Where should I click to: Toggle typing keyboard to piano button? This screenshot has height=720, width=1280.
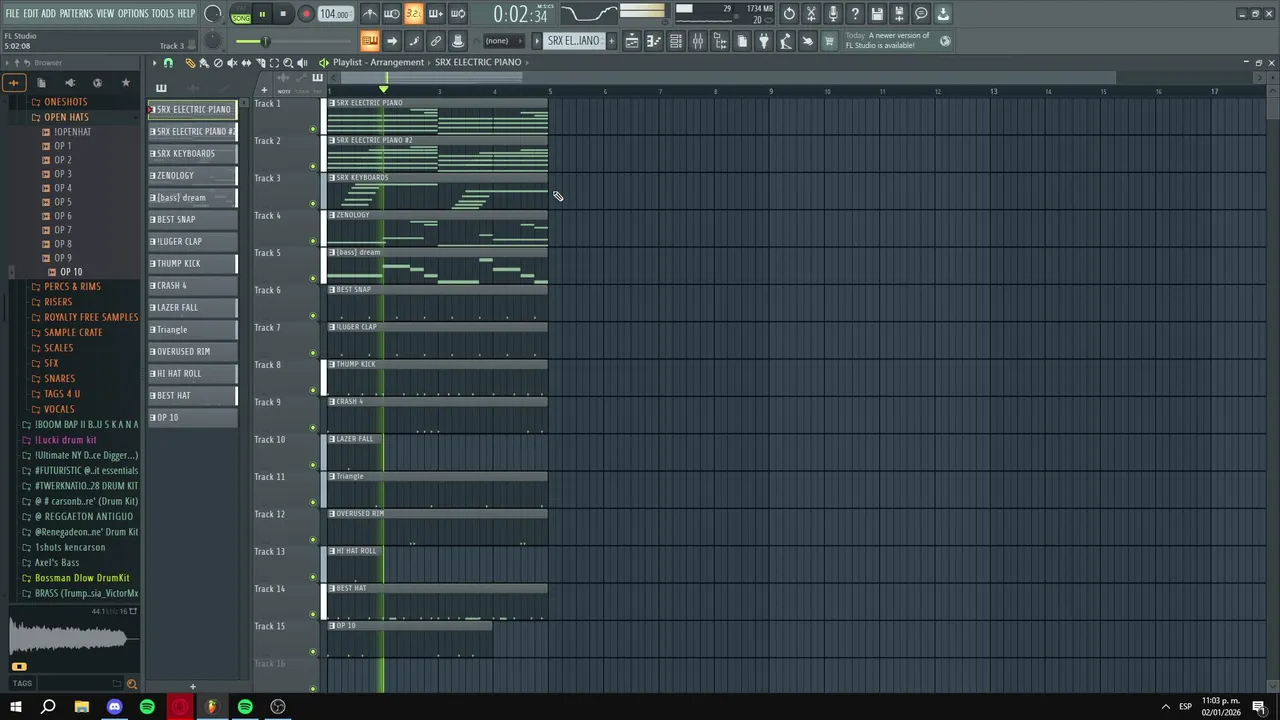[370, 41]
